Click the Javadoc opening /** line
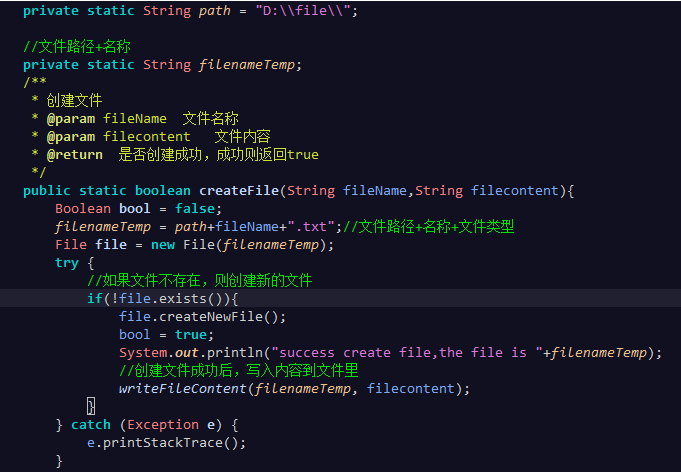681x472 pixels. [35, 81]
